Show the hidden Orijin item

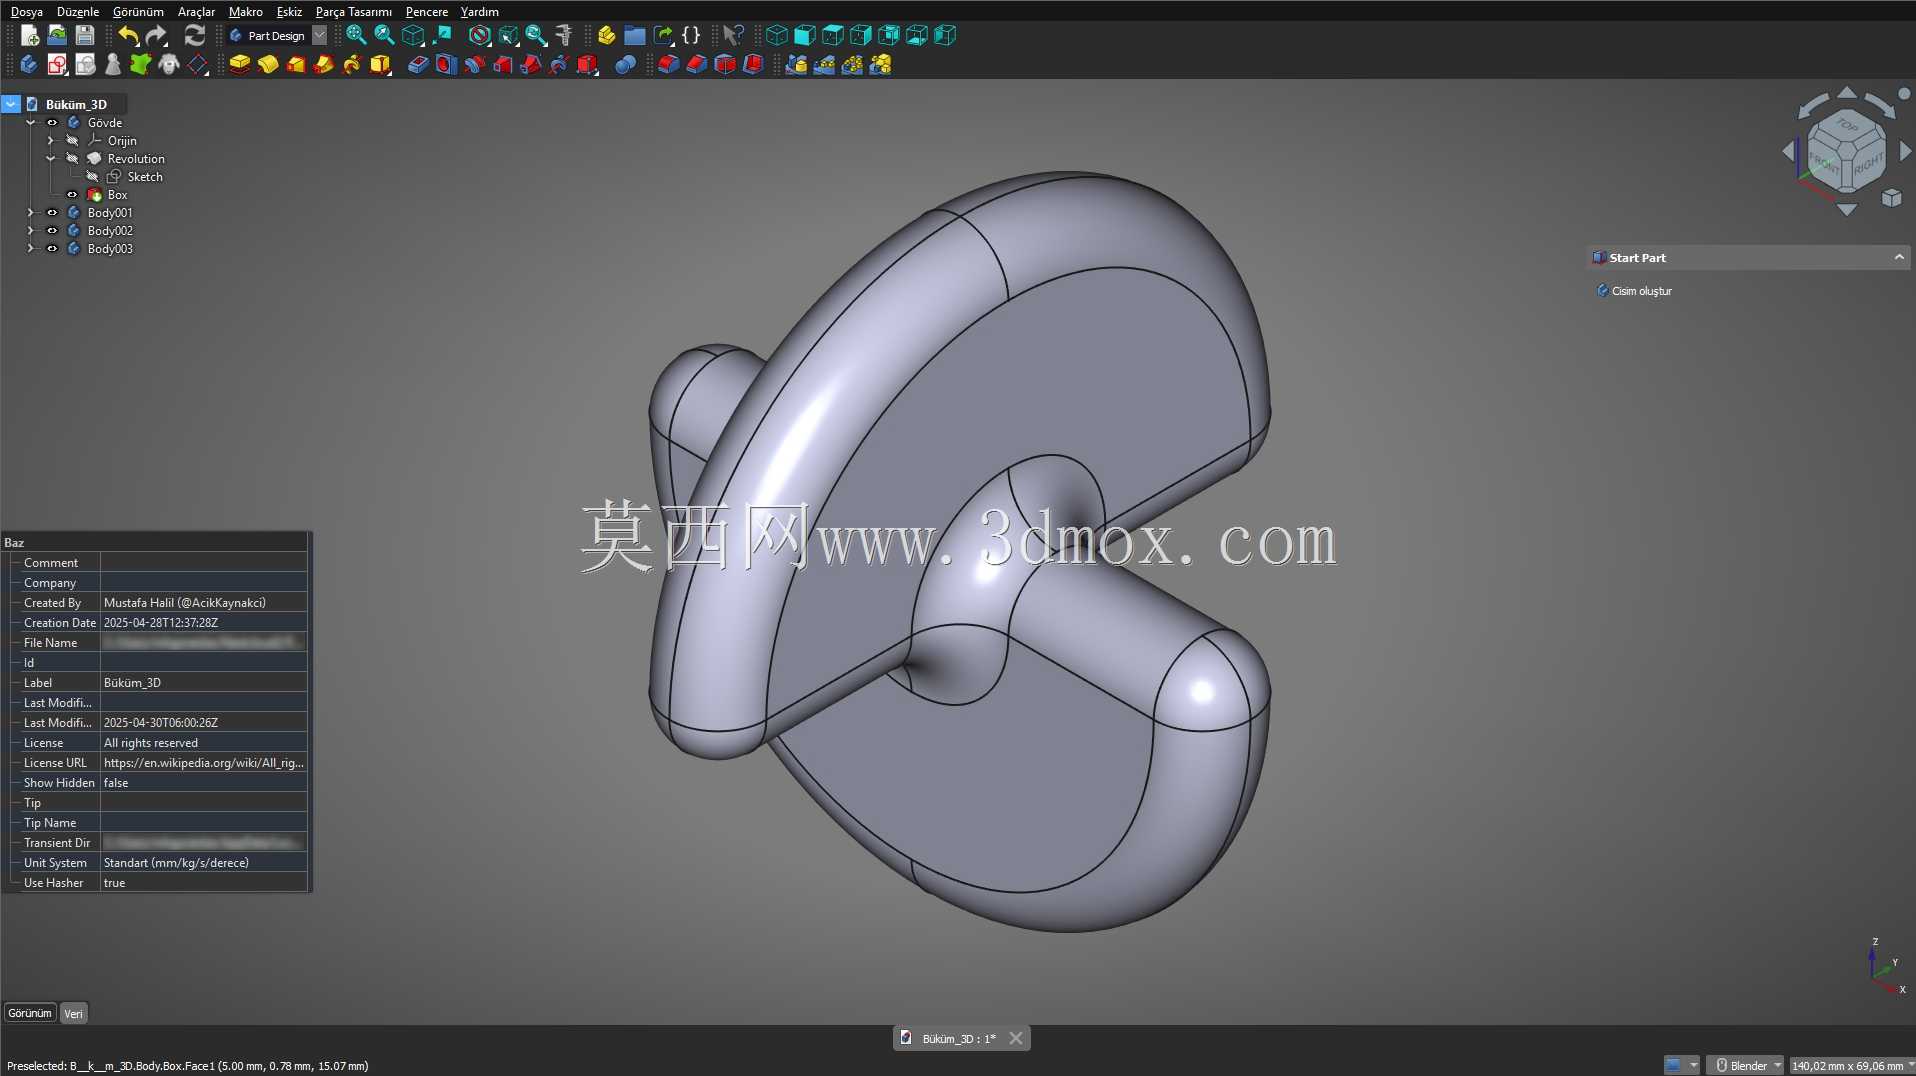(72, 141)
